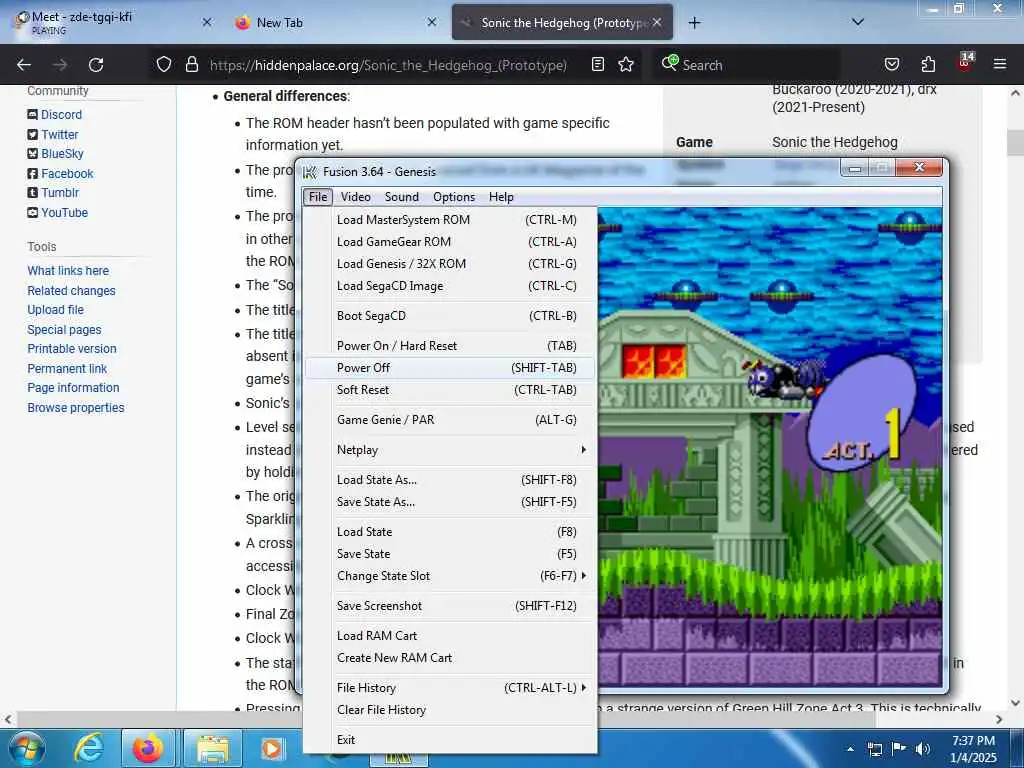Expand the Change State Slot submenu
The width and height of the screenshot is (1024, 768).
pyautogui.click(x=450, y=576)
